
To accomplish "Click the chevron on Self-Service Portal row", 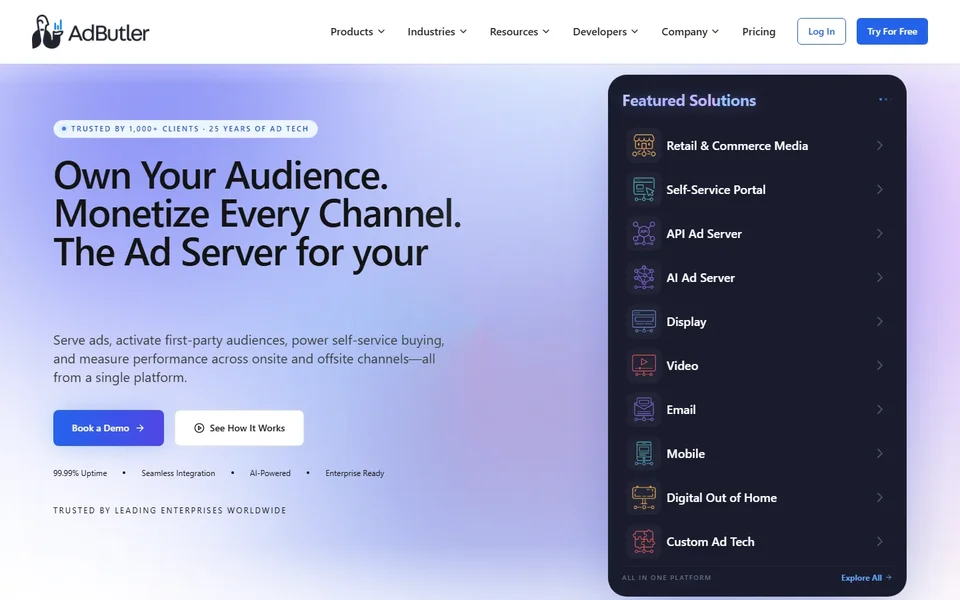I will (x=880, y=190).
